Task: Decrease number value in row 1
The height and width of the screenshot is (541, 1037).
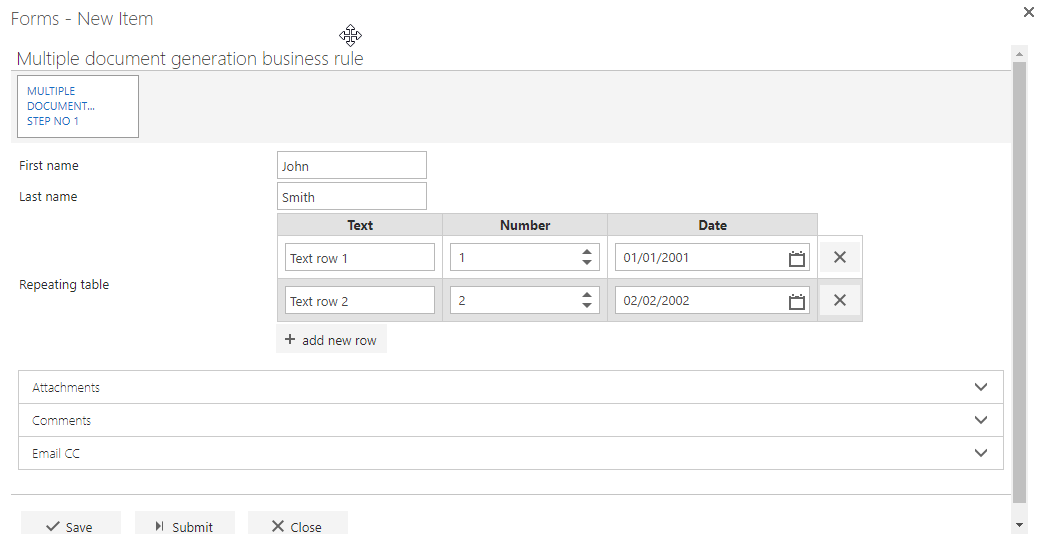Action: (x=587, y=263)
